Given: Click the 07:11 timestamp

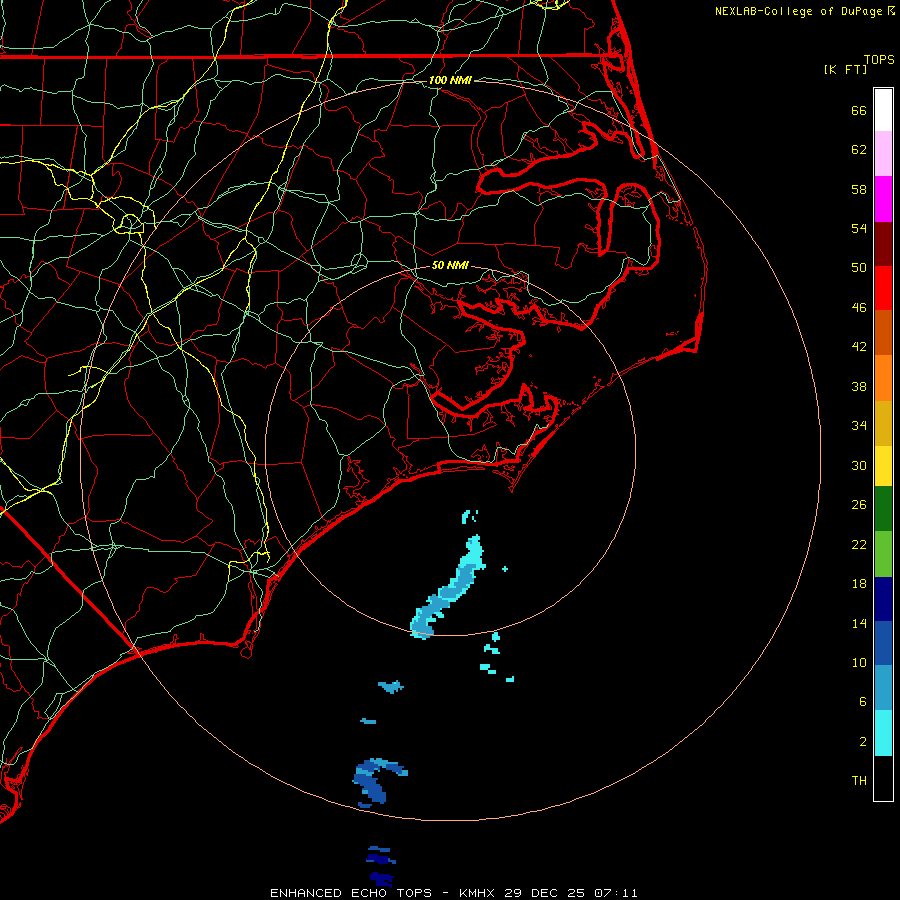Looking at the screenshot, I should tap(615, 893).
